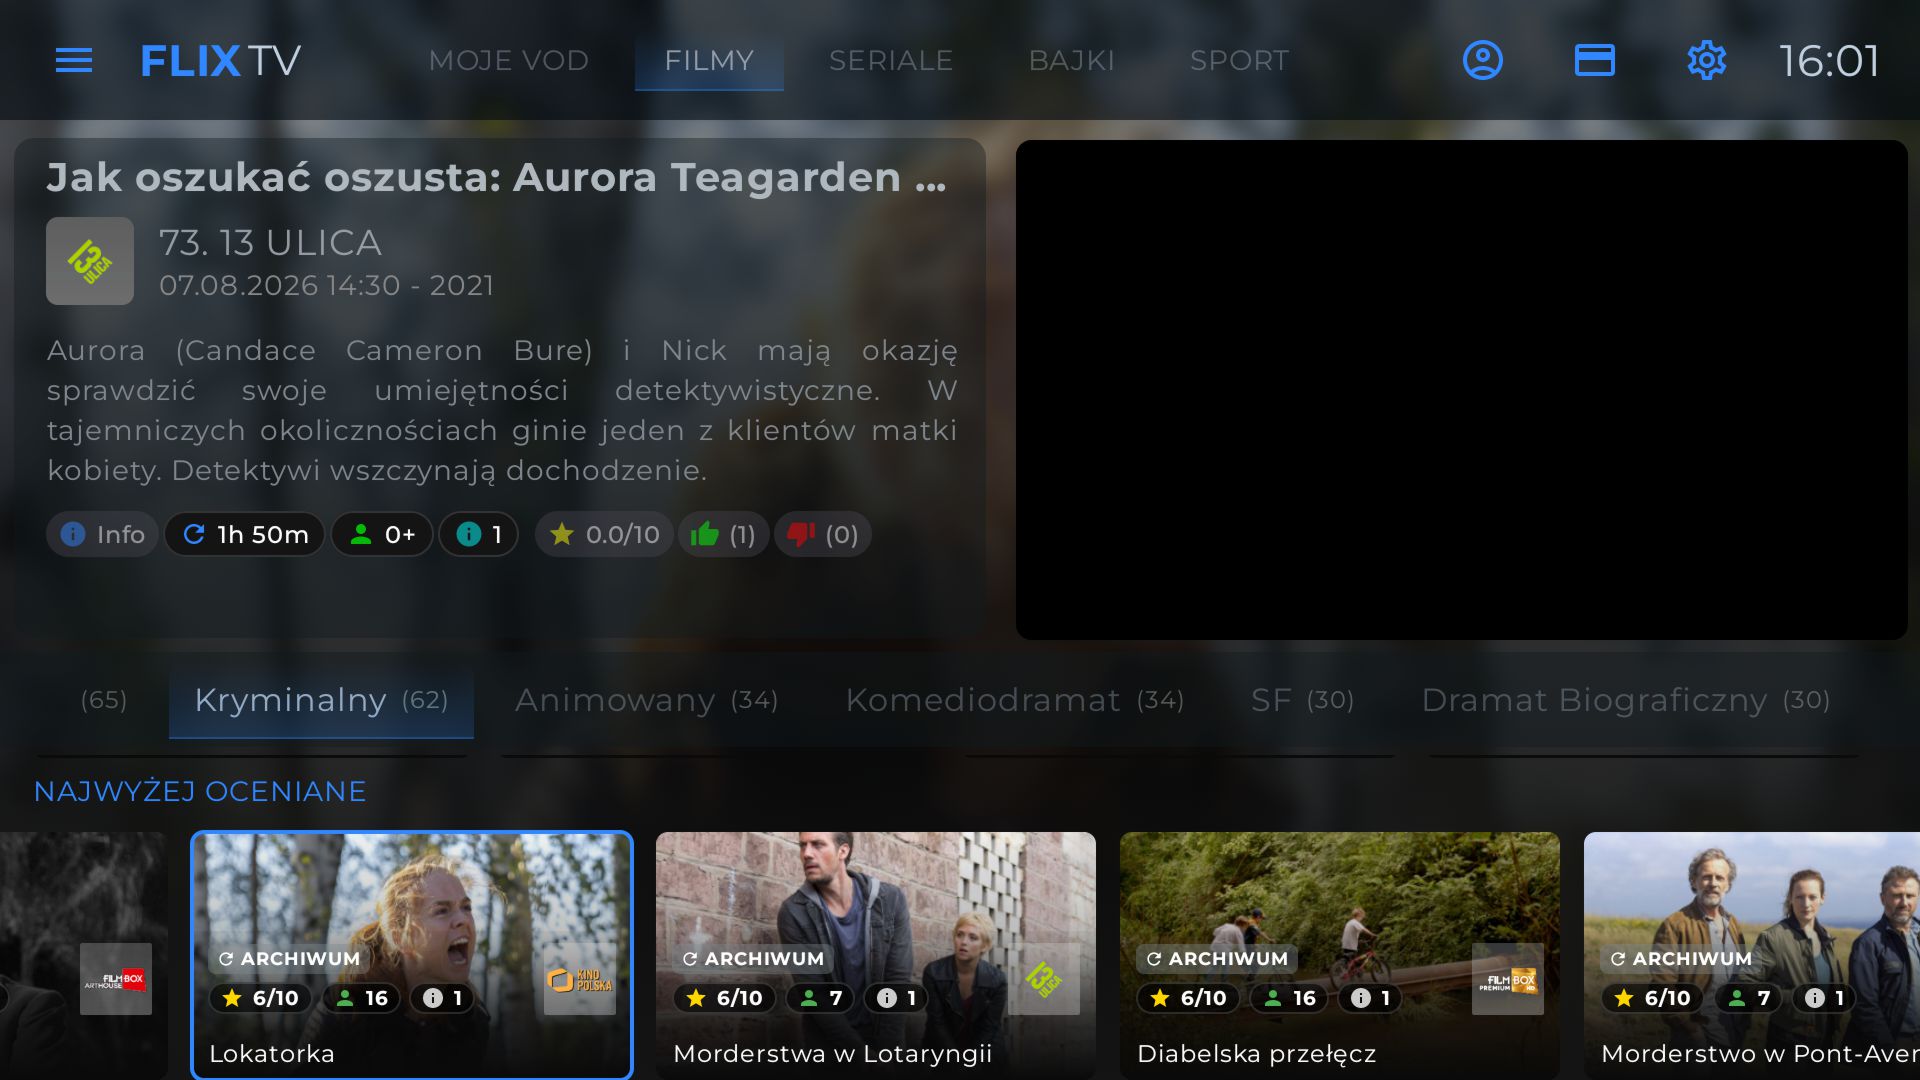The image size is (1920, 1080).
Task: Select the partially hidden (65) genre category
Action: pyautogui.click(x=104, y=701)
